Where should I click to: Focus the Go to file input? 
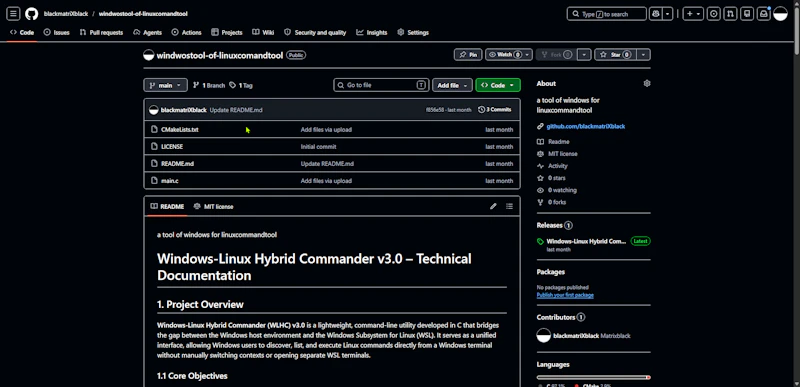coord(381,85)
